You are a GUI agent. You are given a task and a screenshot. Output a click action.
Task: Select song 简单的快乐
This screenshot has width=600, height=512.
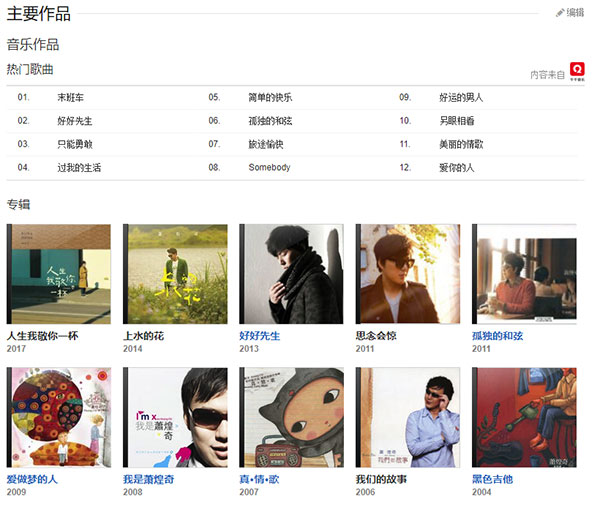tap(270, 98)
